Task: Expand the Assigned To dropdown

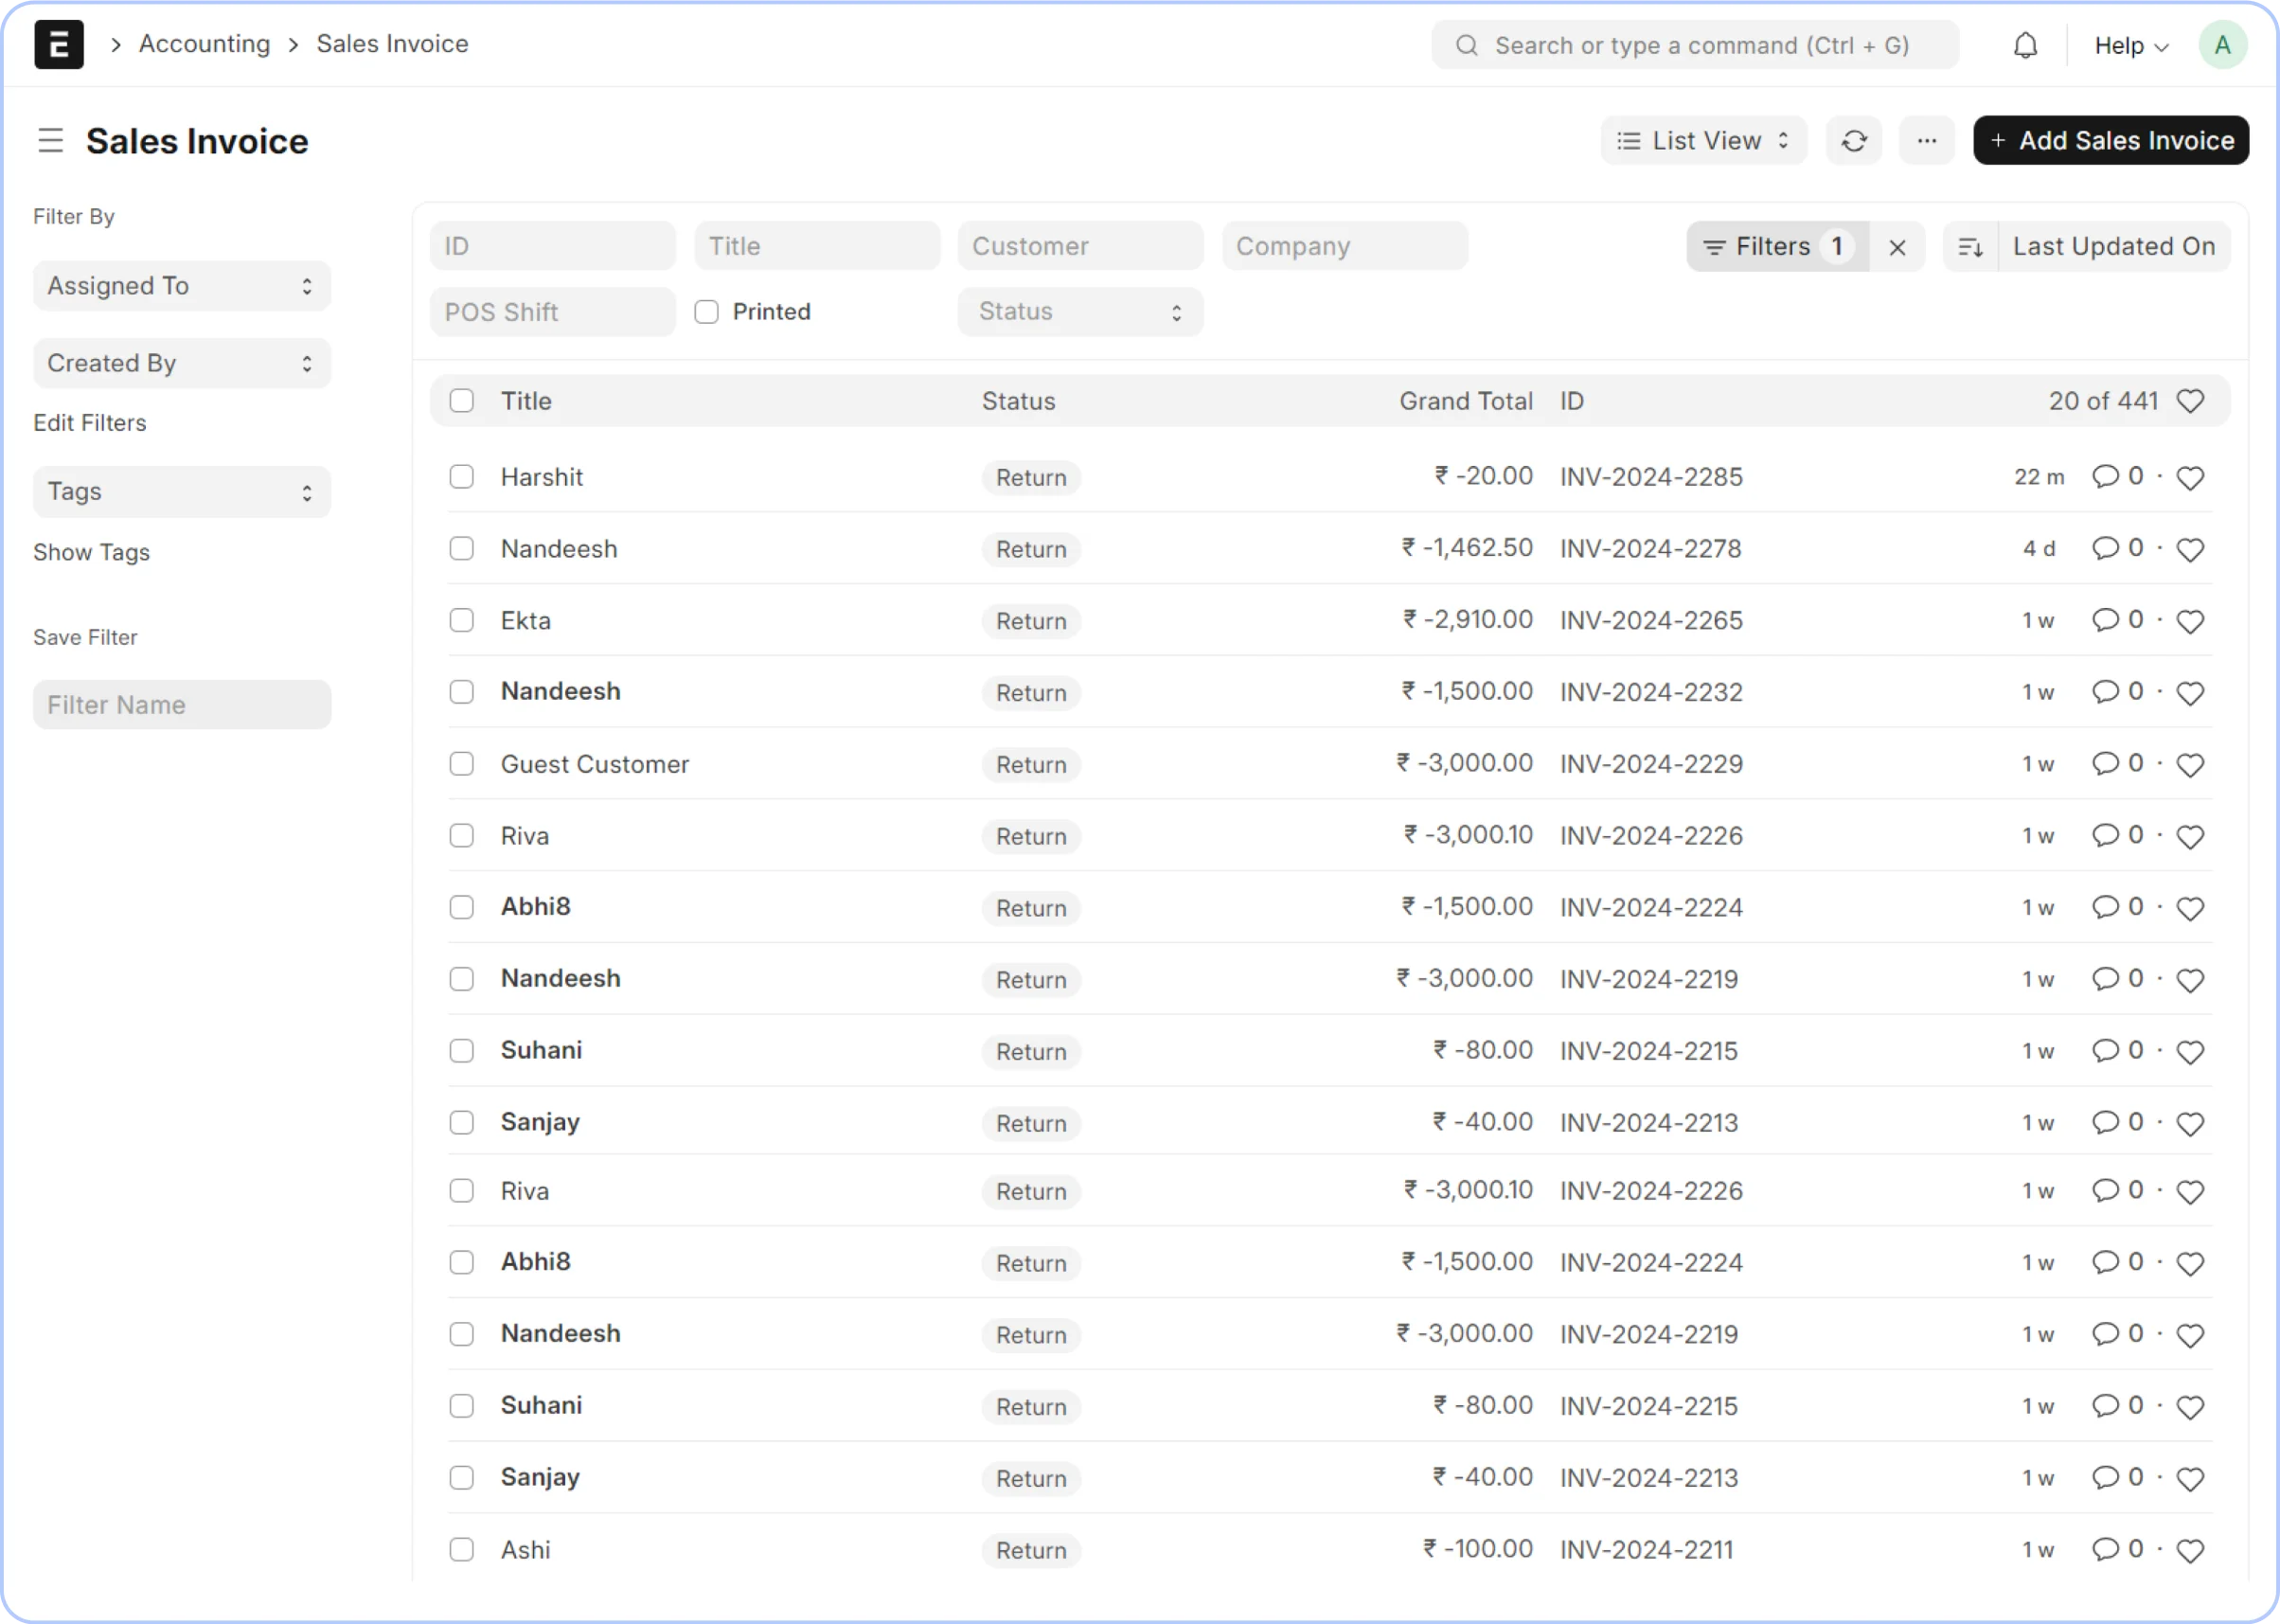Action: [181, 286]
